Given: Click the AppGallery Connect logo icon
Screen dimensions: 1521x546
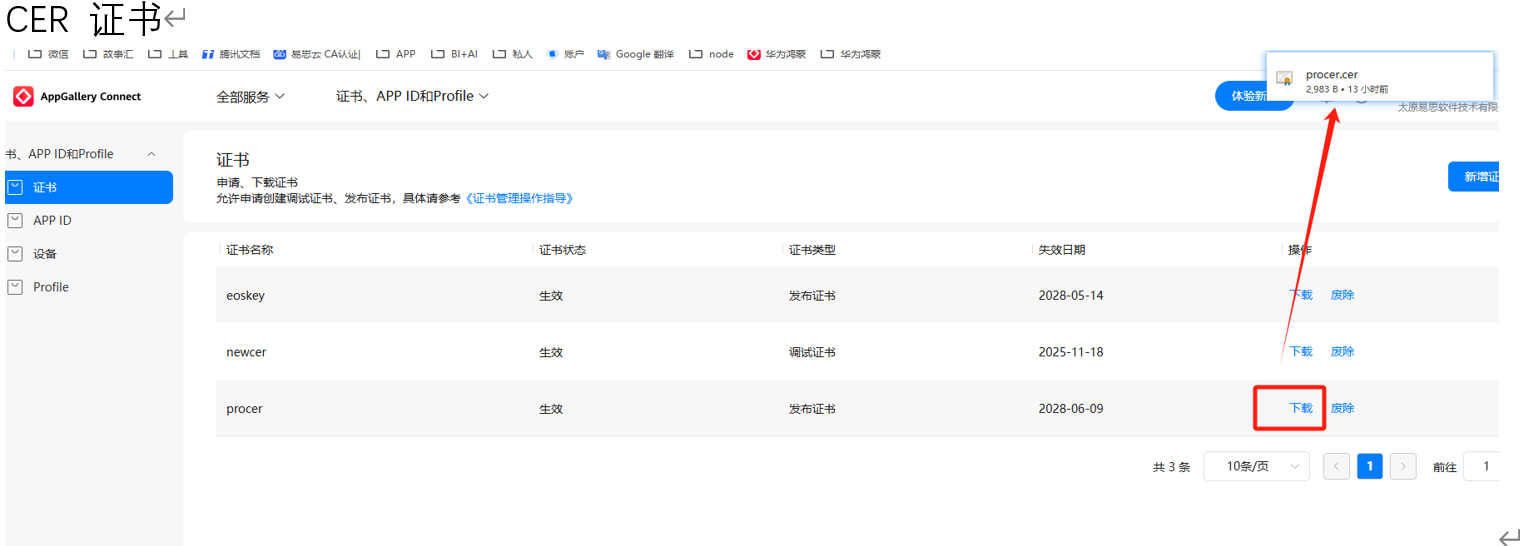Looking at the screenshot, I should click(x=24, y=96).
